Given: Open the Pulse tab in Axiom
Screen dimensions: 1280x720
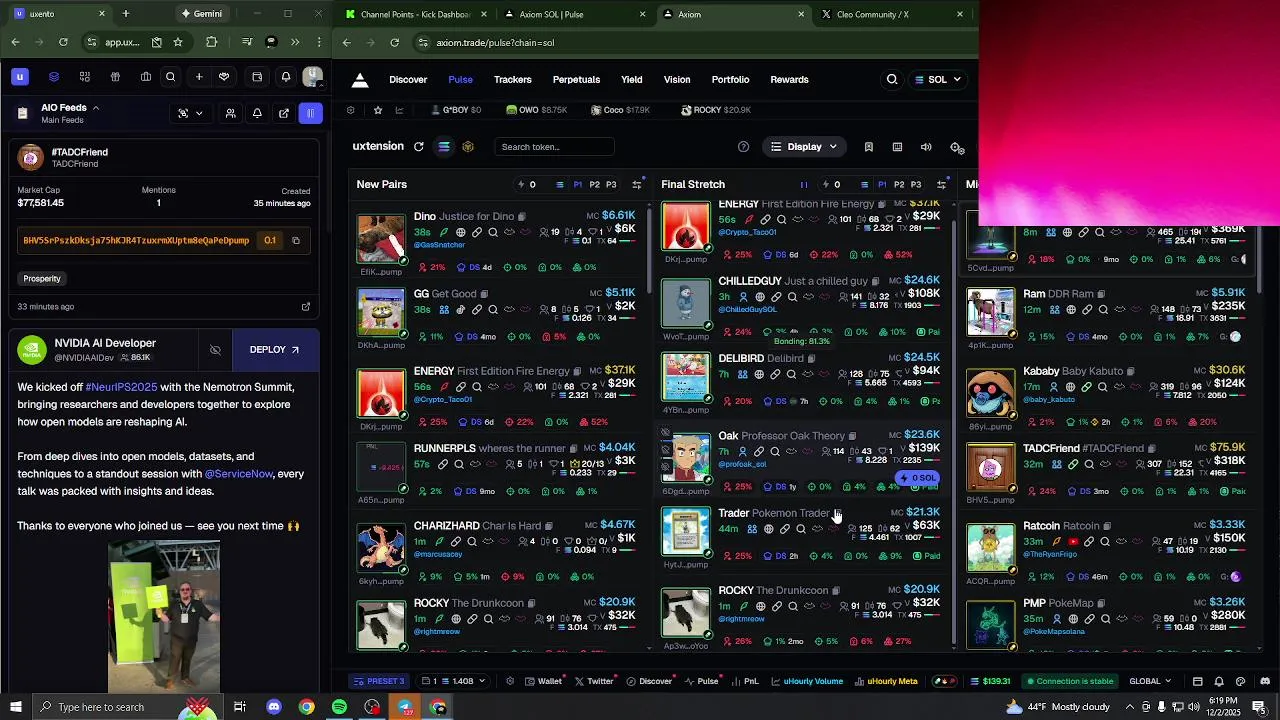Looking at the screenshot, I should point(461,80).
